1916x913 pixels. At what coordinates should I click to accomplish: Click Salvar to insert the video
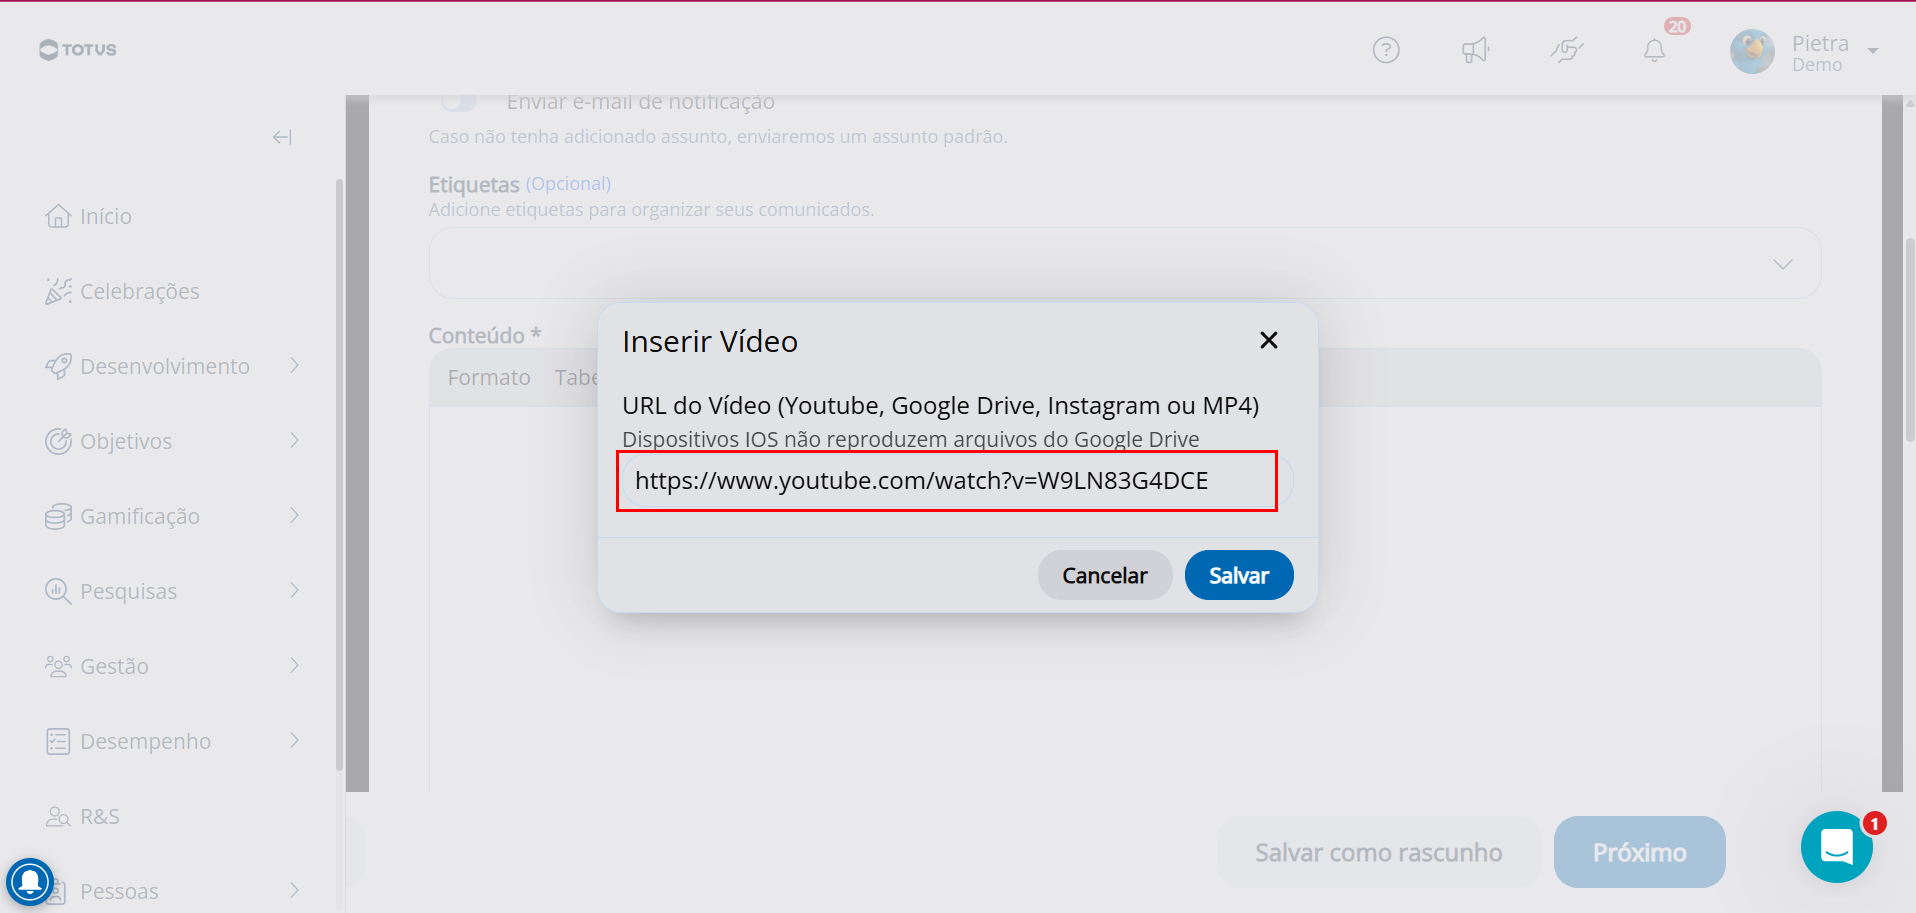coord(1239,575)
